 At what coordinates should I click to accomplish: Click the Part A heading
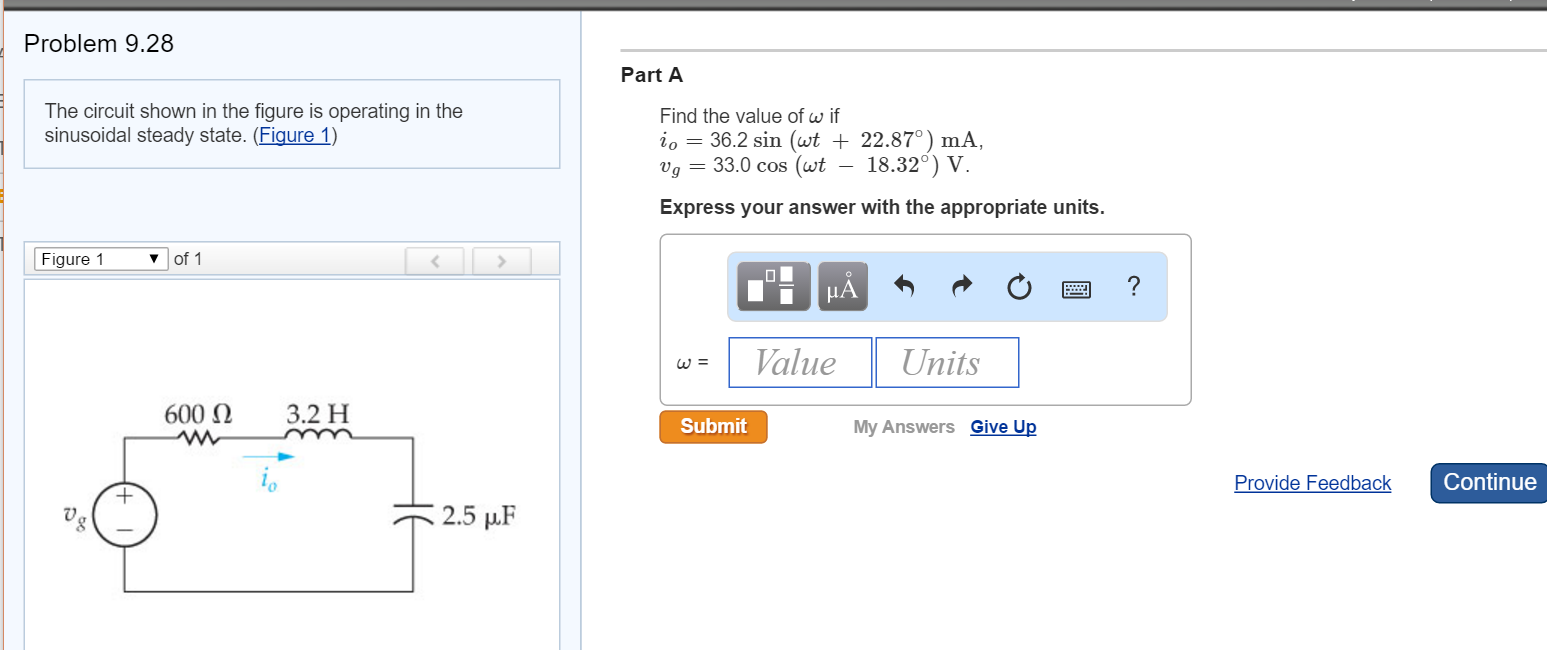652,75
